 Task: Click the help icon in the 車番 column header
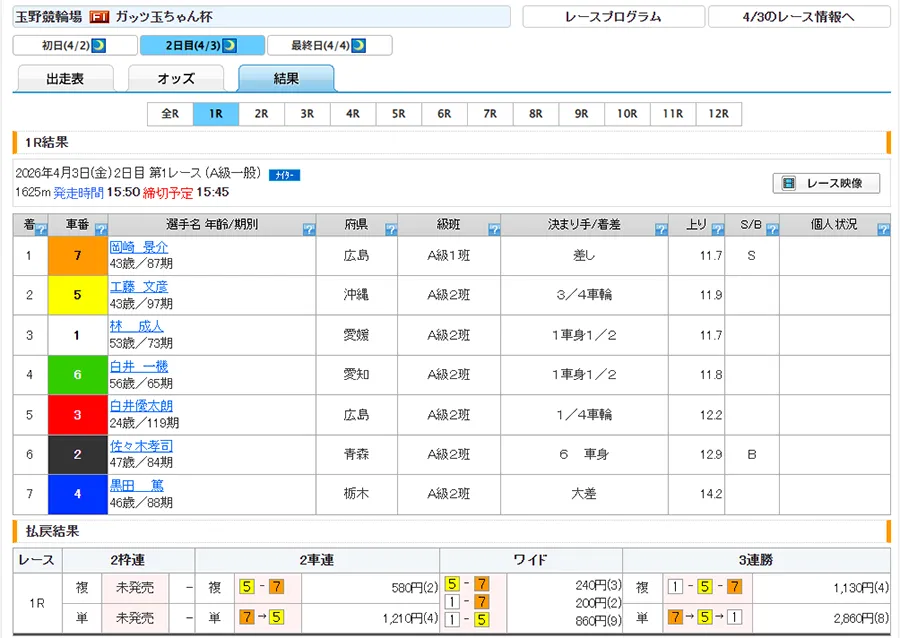(x=99, y=230)
